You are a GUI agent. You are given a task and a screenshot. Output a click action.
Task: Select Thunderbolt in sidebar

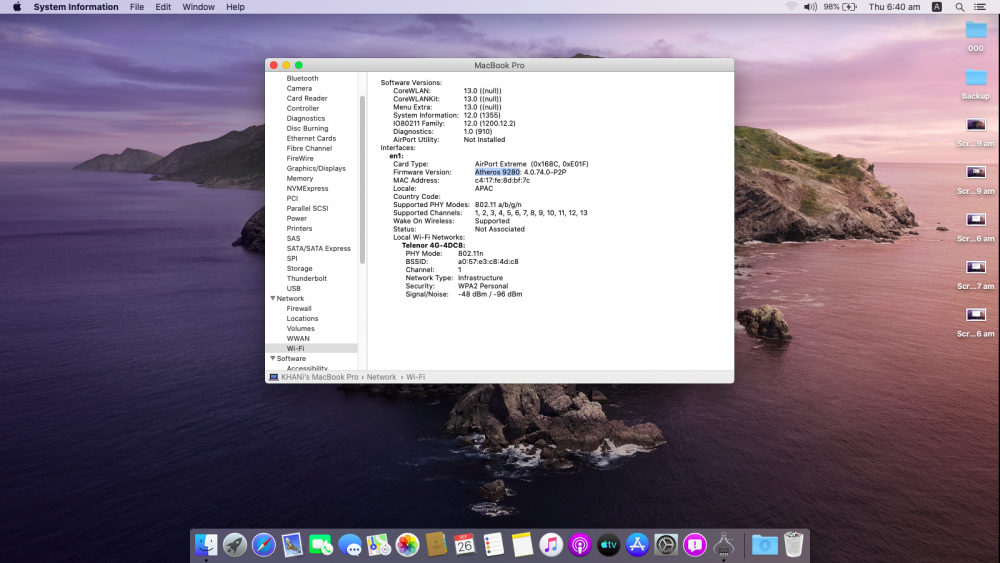pyautogui.click(x=307, y=279)
